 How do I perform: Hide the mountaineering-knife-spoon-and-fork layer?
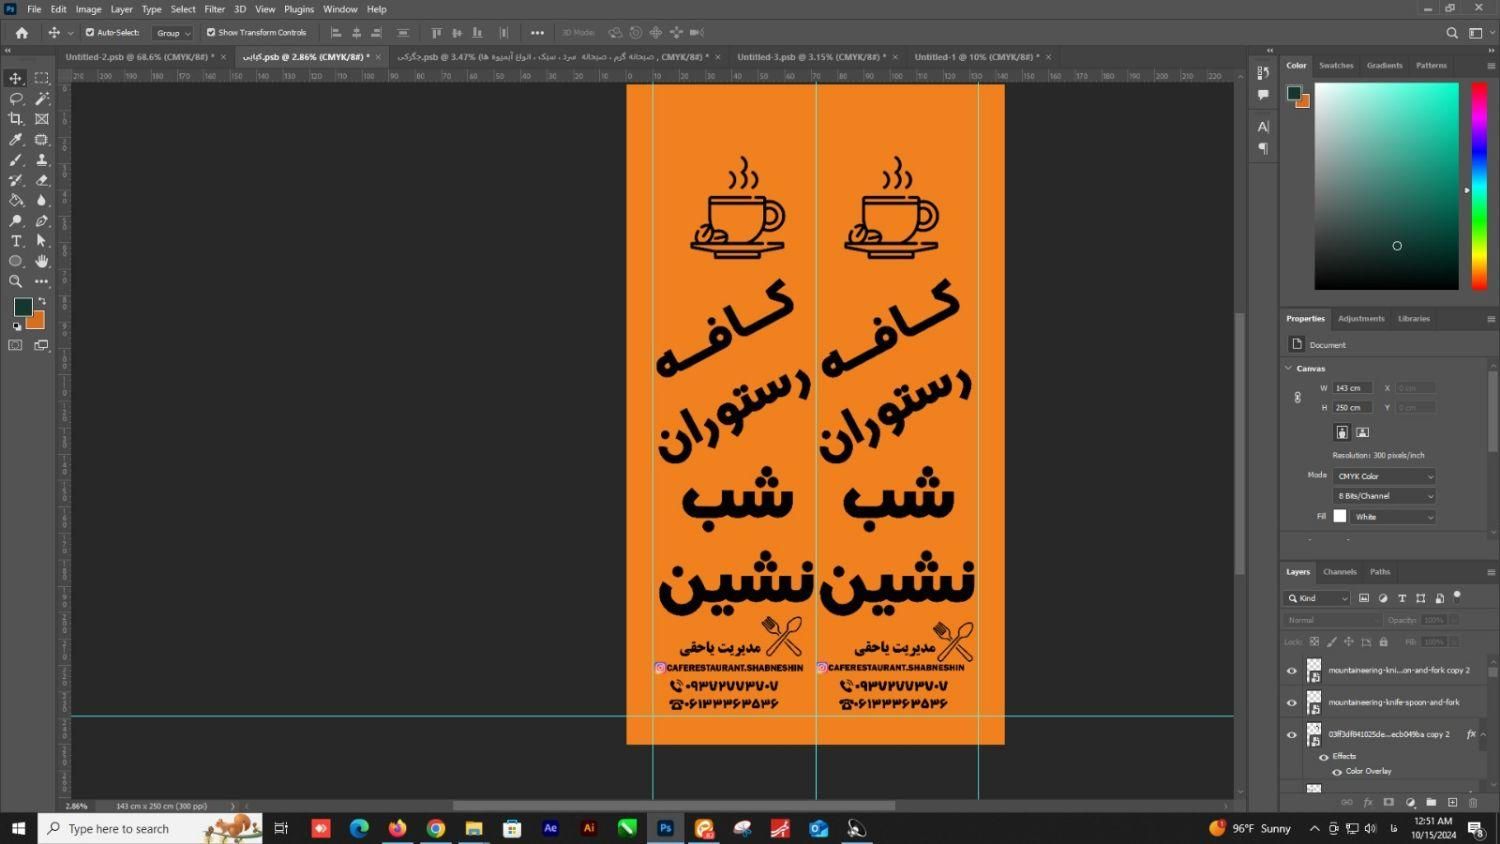point(1291,703)
